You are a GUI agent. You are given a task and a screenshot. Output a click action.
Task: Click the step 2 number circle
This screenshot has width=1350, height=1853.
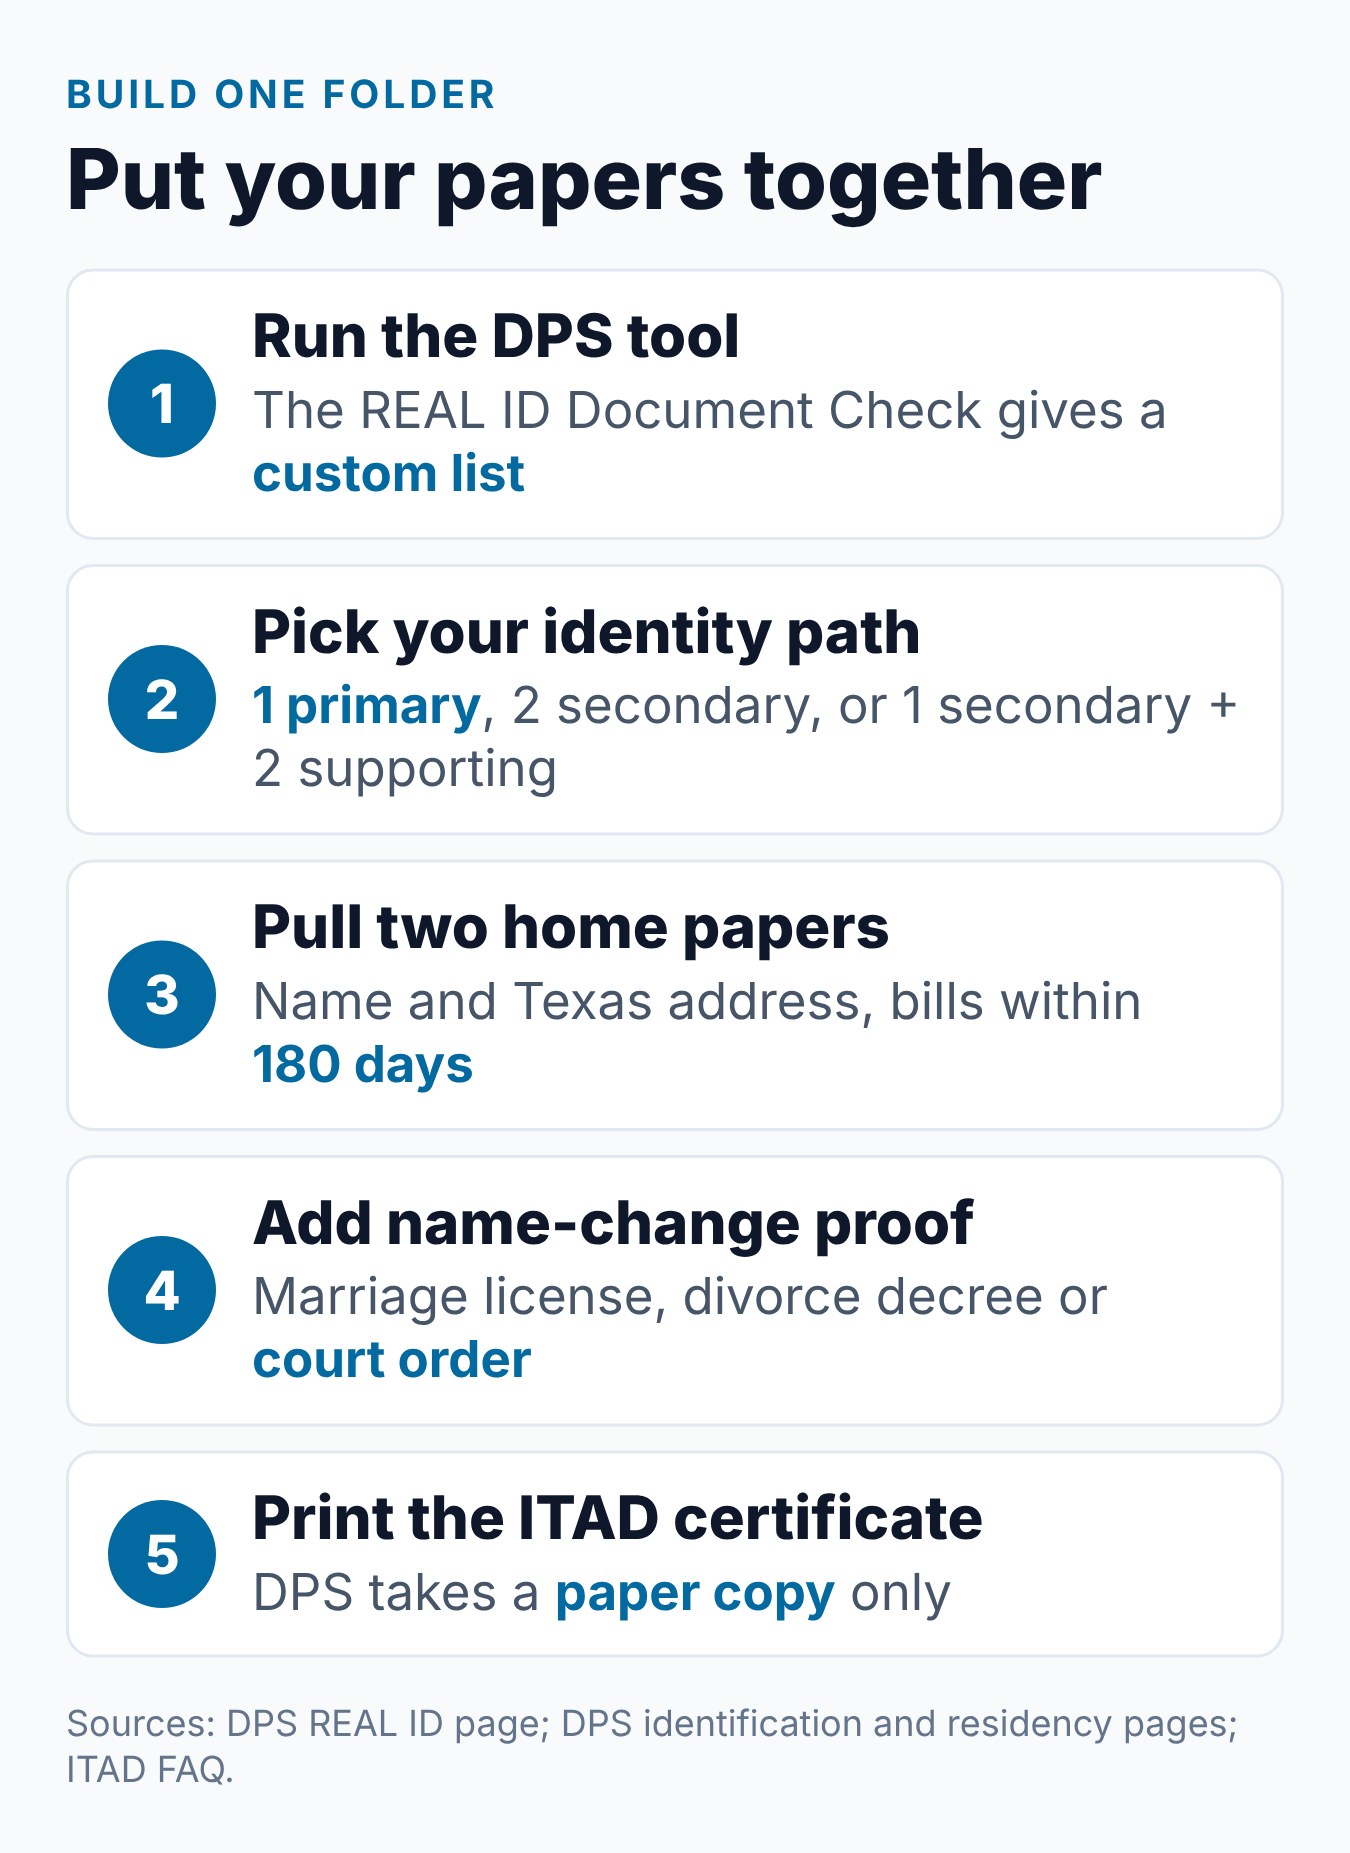(x=162, y=699)
